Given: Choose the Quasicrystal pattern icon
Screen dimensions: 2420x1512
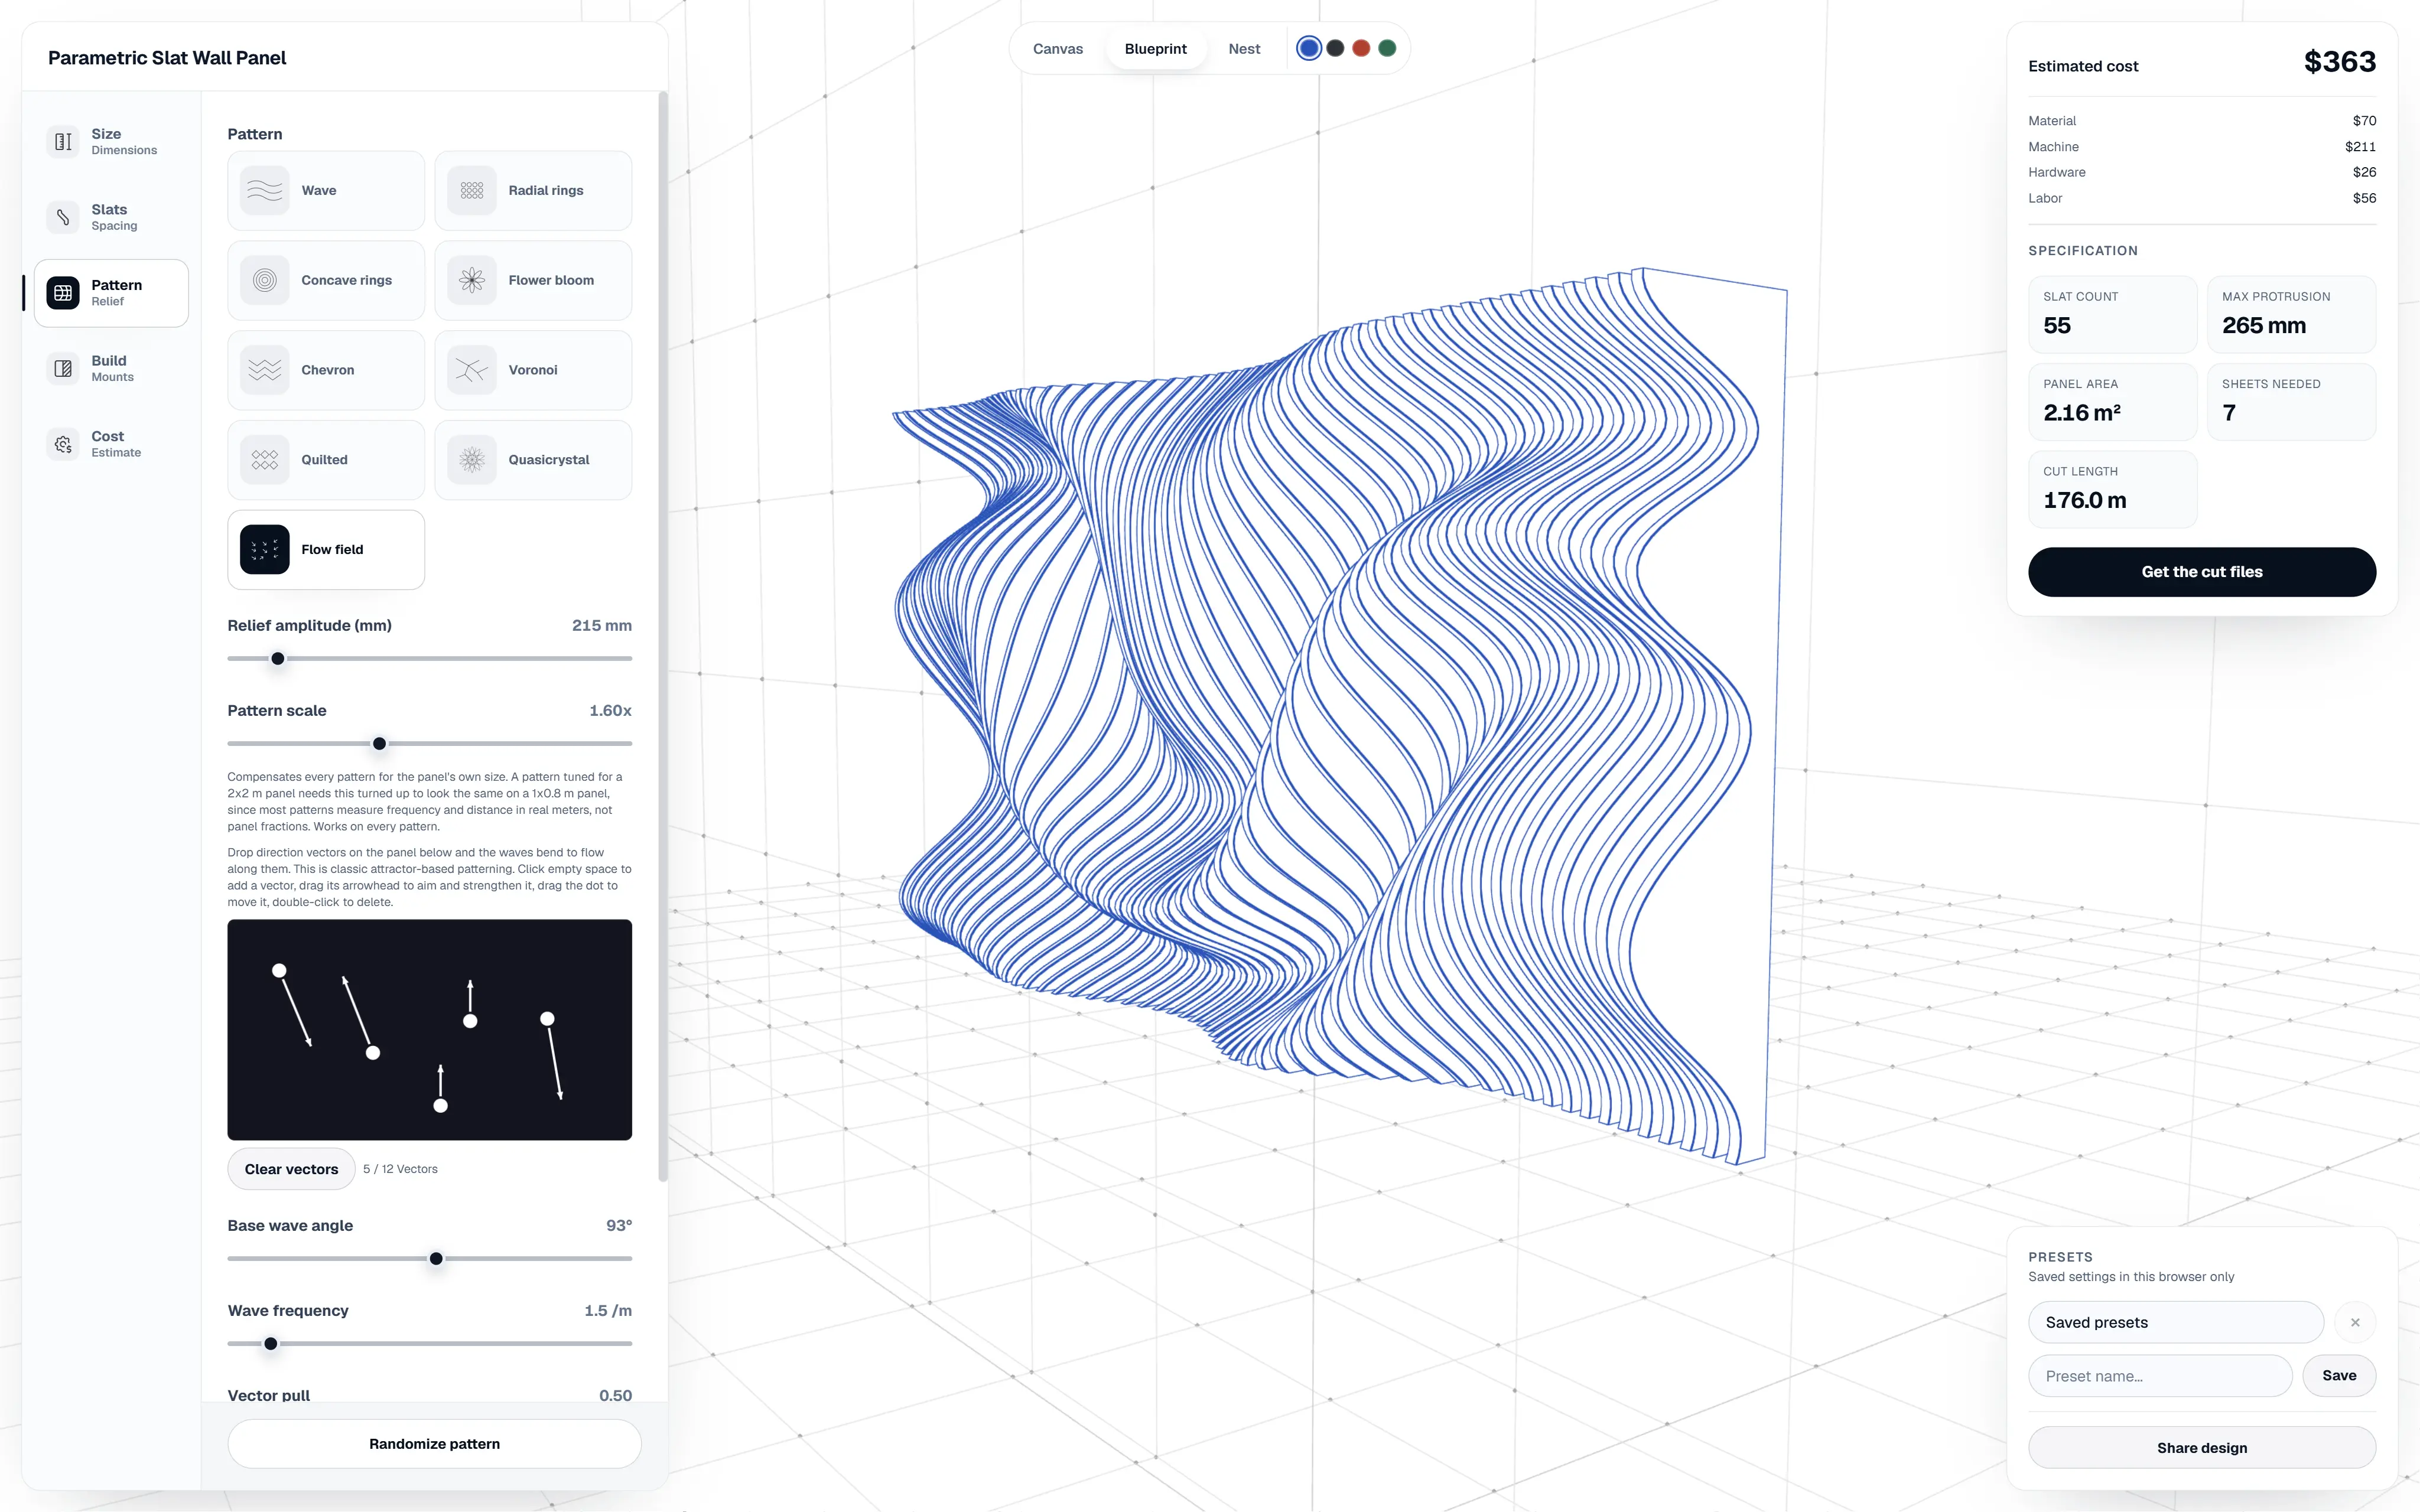Looking at the screenshot, I should 472,460.
